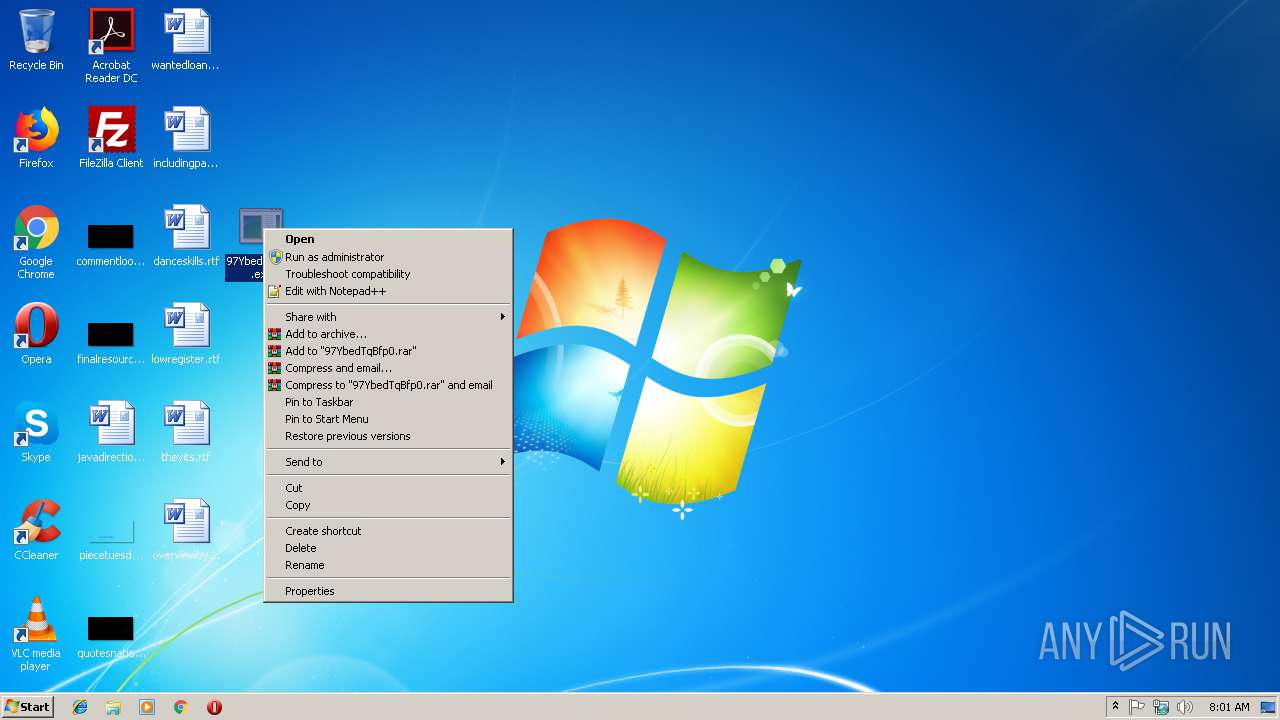The image size is (1280, 720).
Task: Select lowregister.rtf document
Action: click(186, 335)
